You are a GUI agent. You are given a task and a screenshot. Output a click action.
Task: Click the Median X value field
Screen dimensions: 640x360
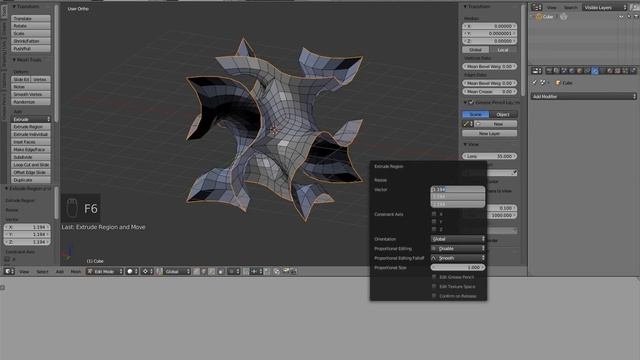489,26
